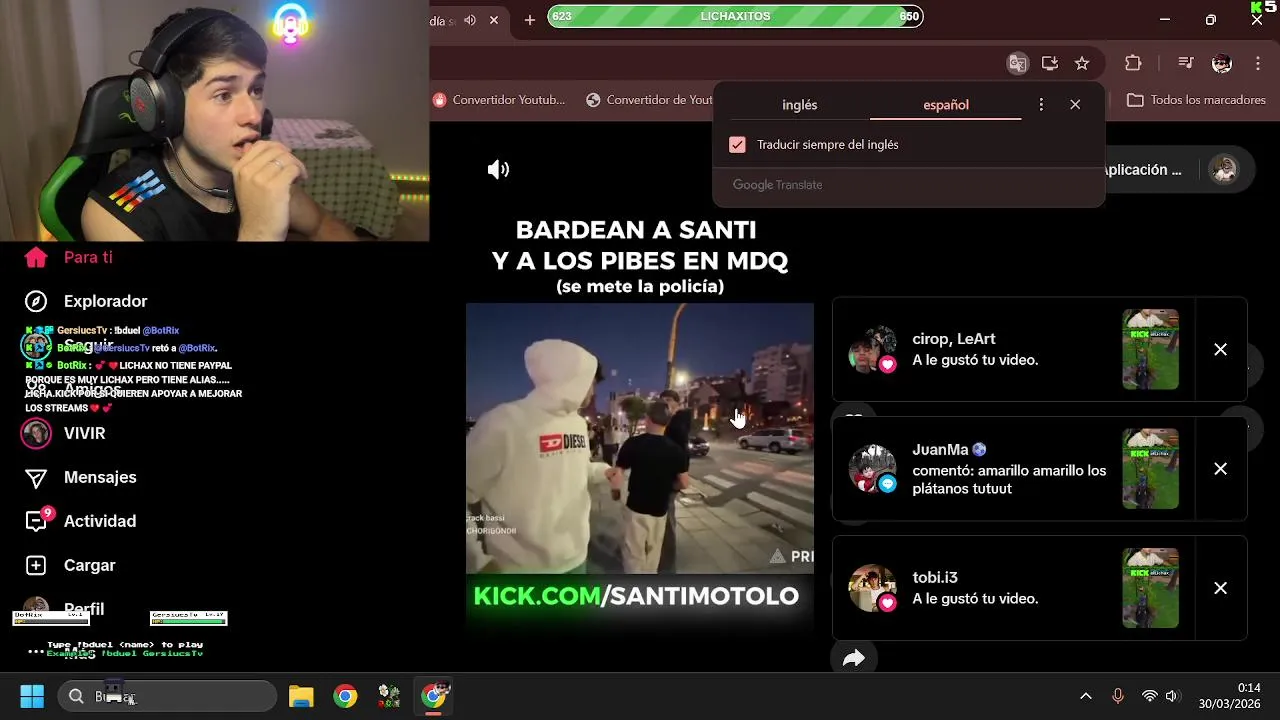This screenshot has height=720, width=1280.
Task: Open the pixel-character app on taskbar
Action: click(x=389, y=696)
